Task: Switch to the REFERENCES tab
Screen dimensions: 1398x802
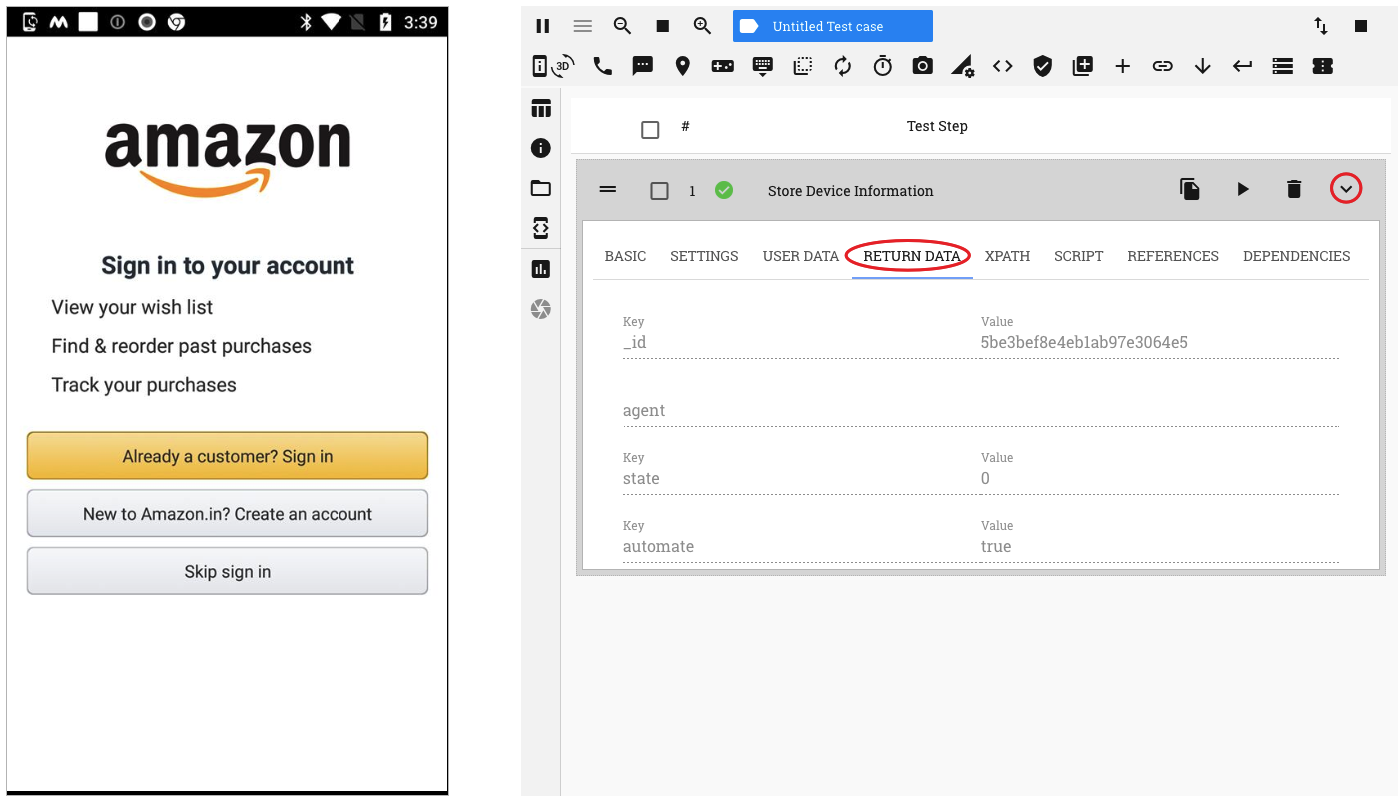Action: pos(1173,256)
